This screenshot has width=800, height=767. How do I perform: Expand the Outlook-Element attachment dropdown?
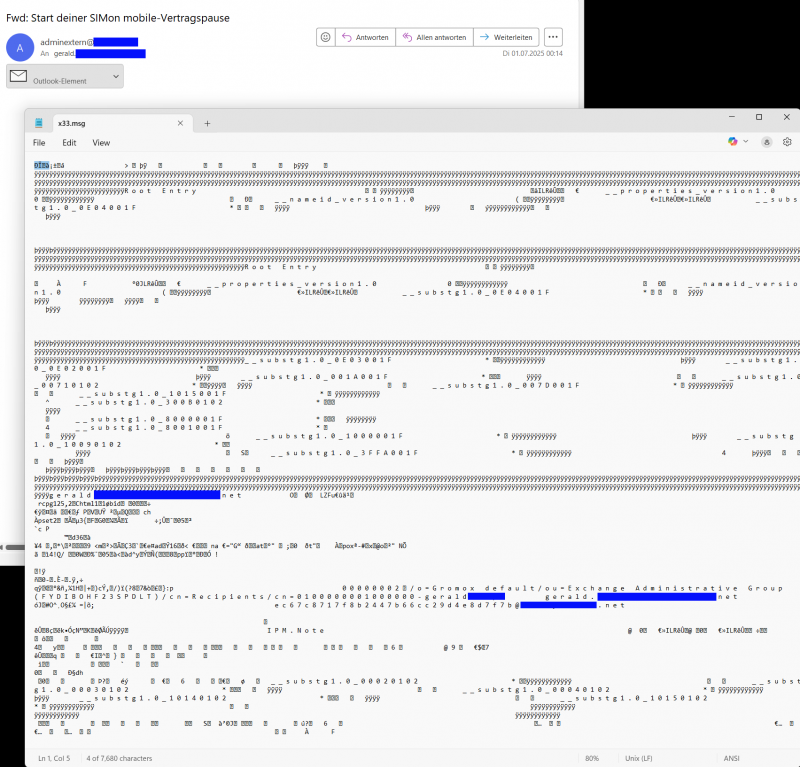116,77
